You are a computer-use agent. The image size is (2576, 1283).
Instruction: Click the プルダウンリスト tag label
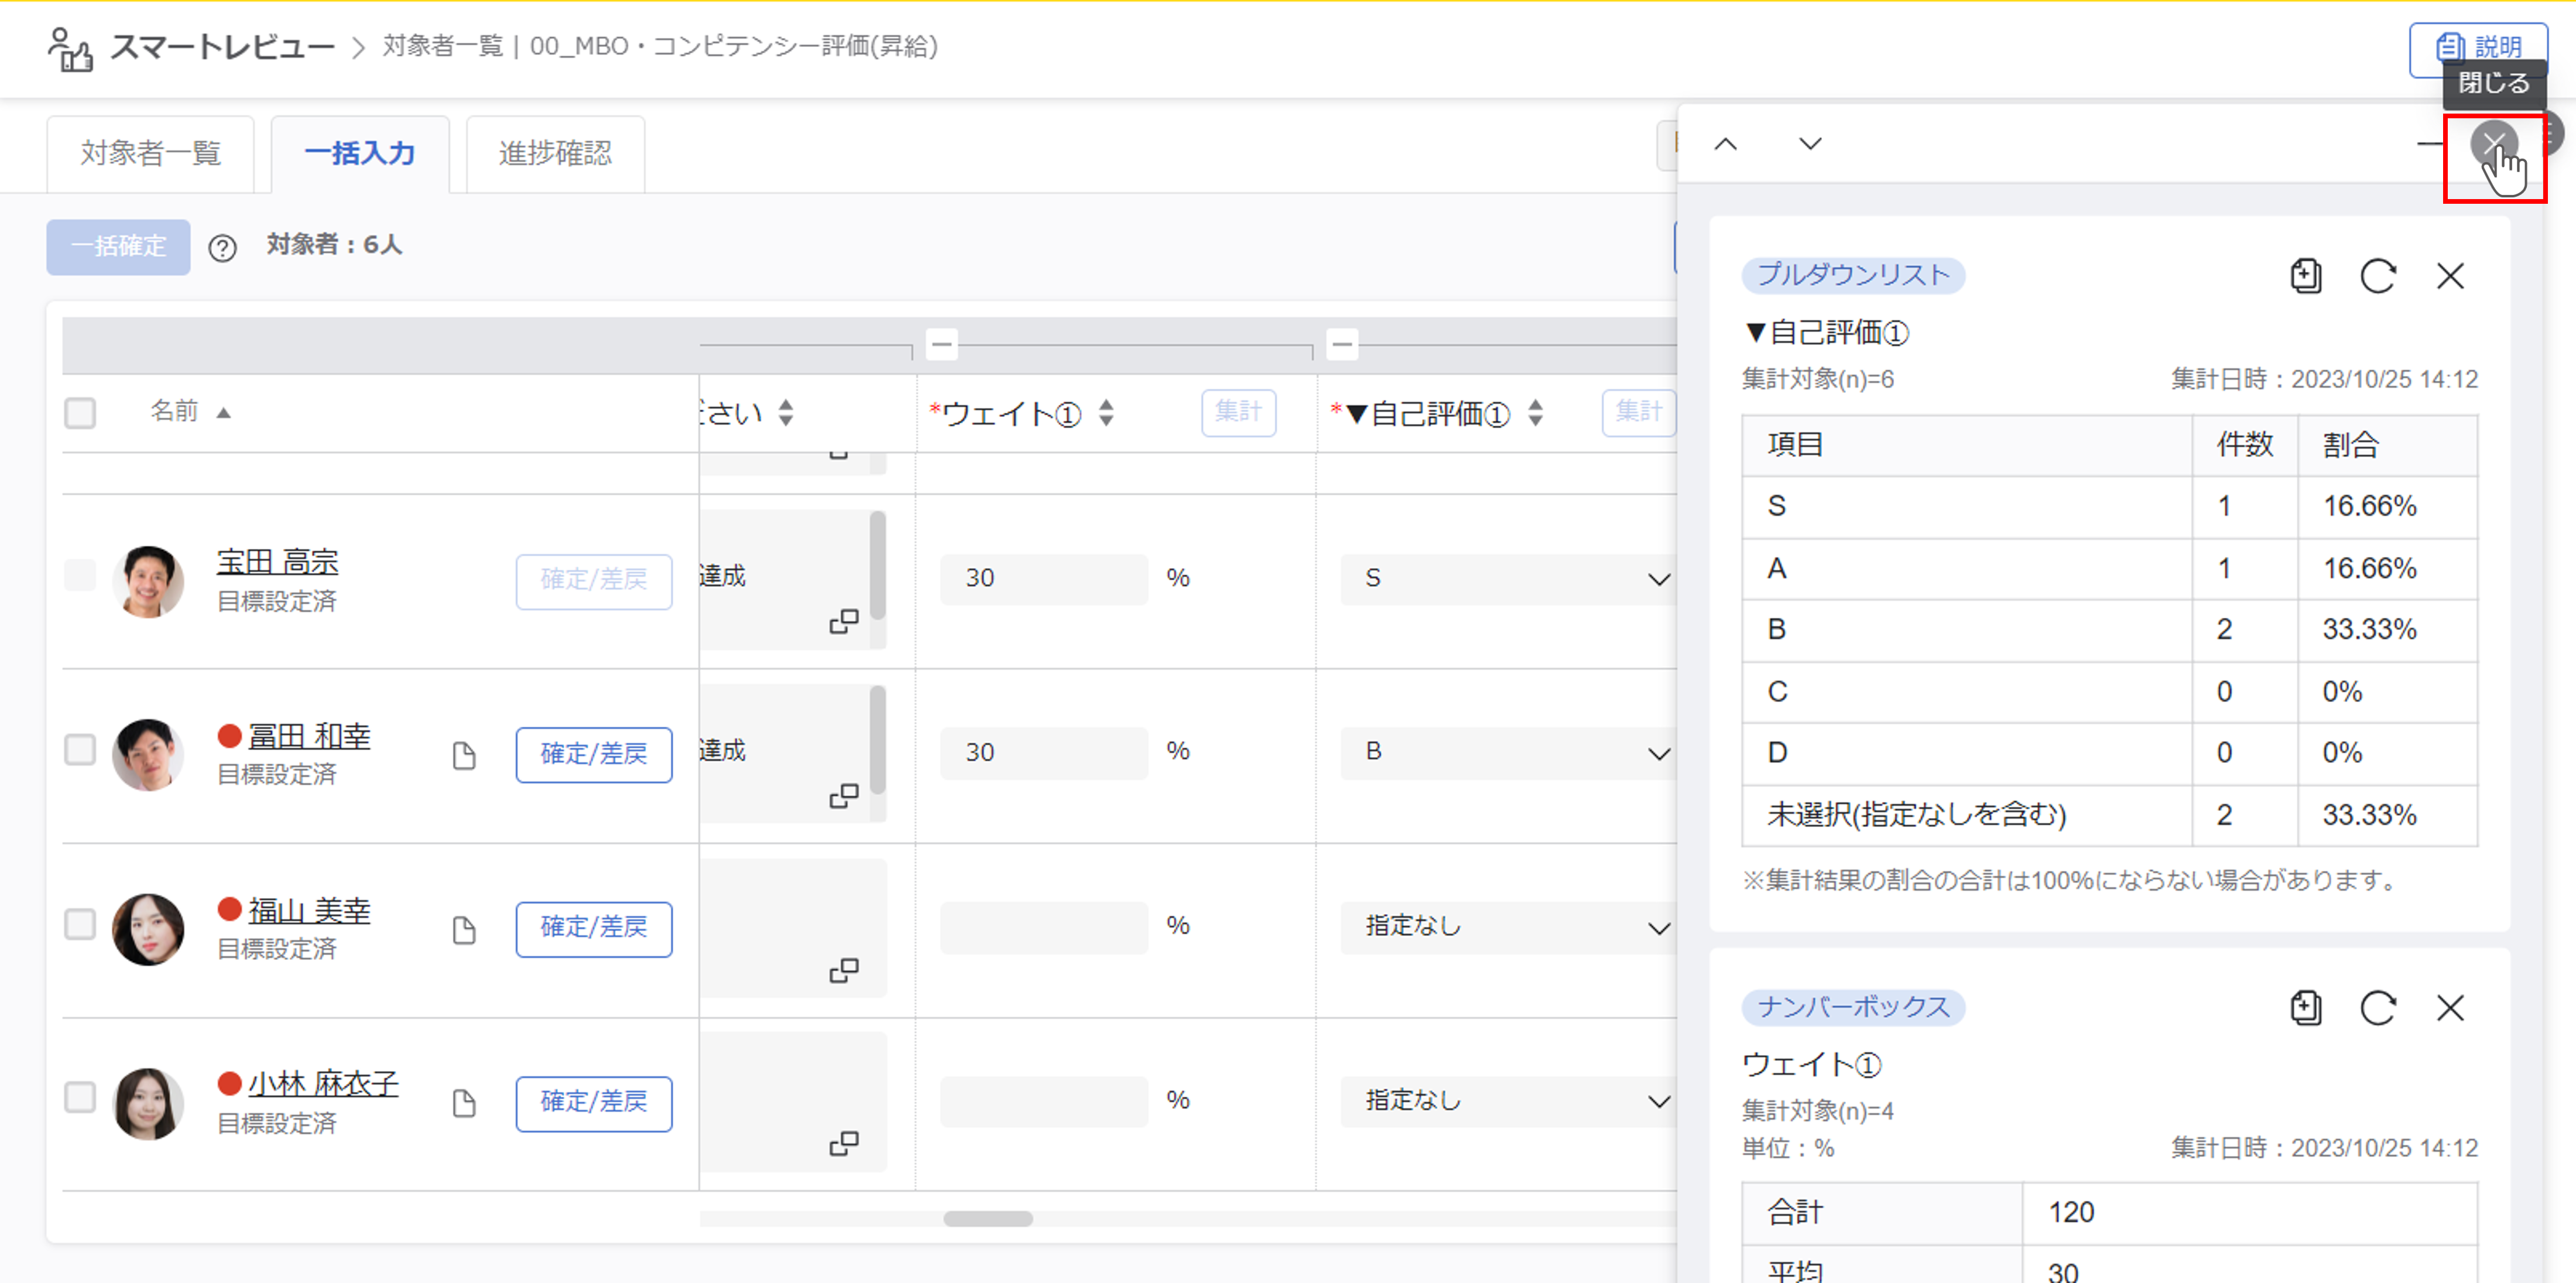click(x=1853, y=276)
